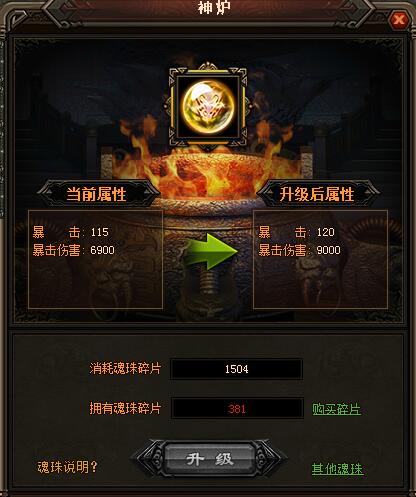This screenshot has height=497, width=416.
Task: Close the 神炉 window with red X
Action: (x=399, y=20)
